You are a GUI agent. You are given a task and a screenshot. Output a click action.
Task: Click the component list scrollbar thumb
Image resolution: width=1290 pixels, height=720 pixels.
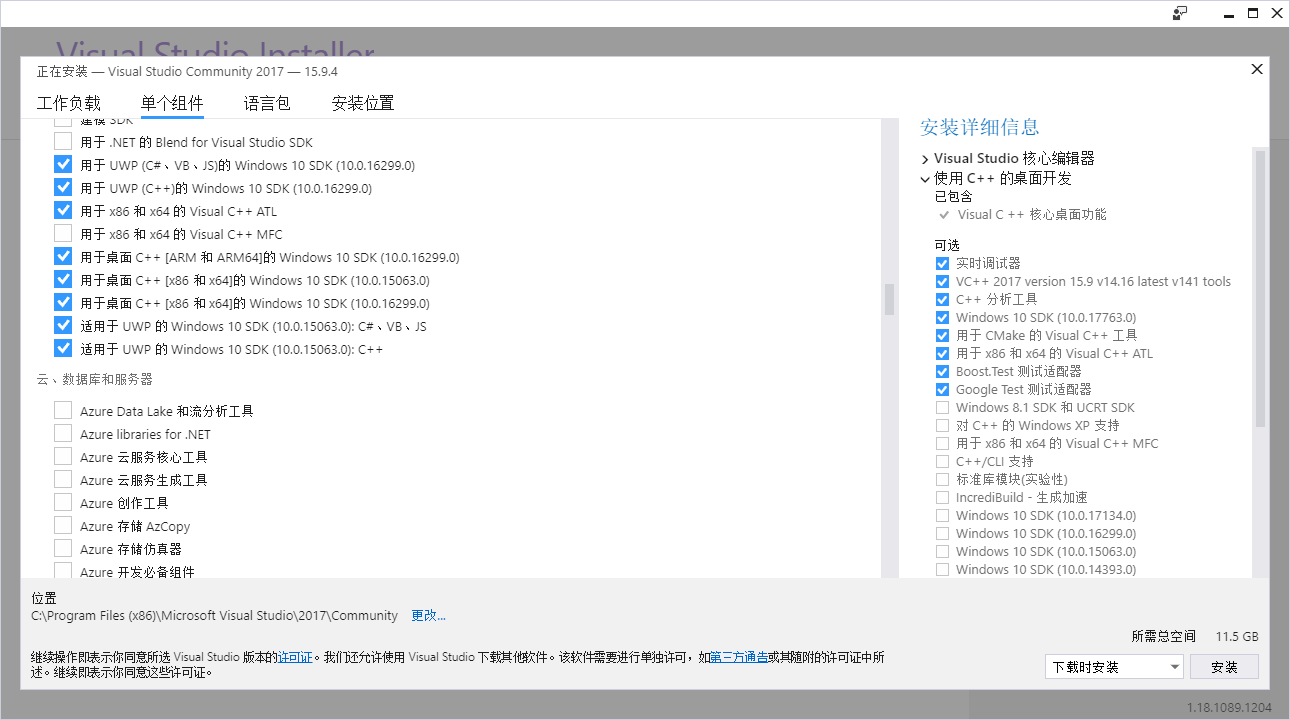tap(888, 299)
